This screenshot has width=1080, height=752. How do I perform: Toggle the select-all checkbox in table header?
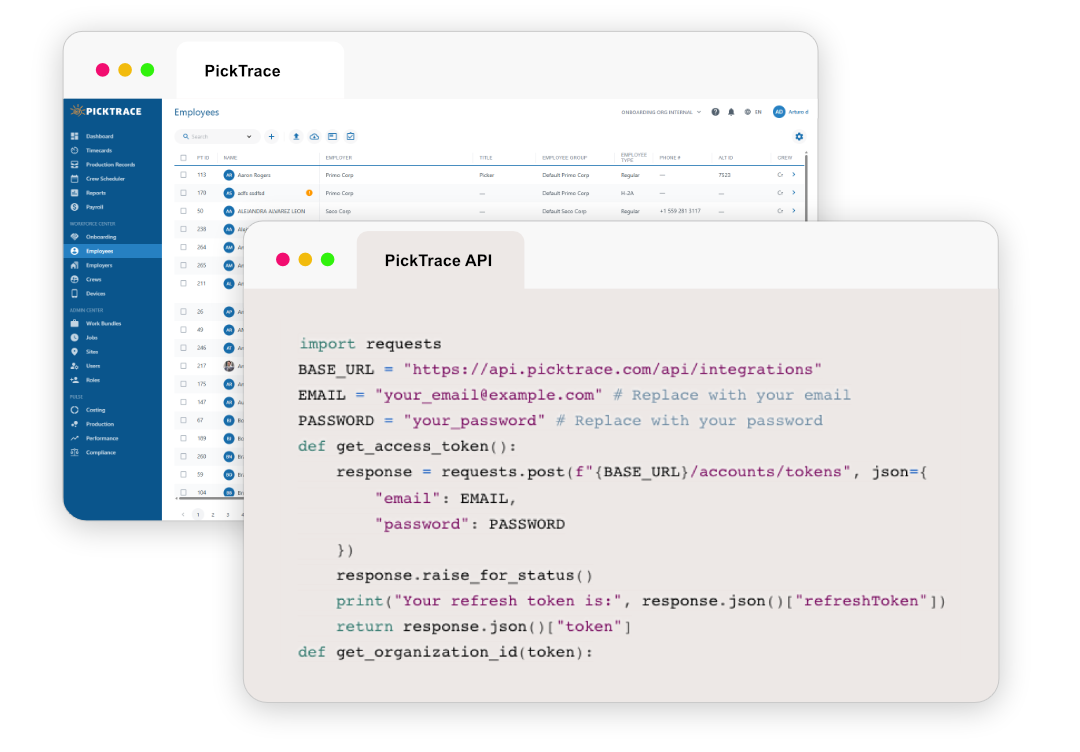click(x=183, y=158)
